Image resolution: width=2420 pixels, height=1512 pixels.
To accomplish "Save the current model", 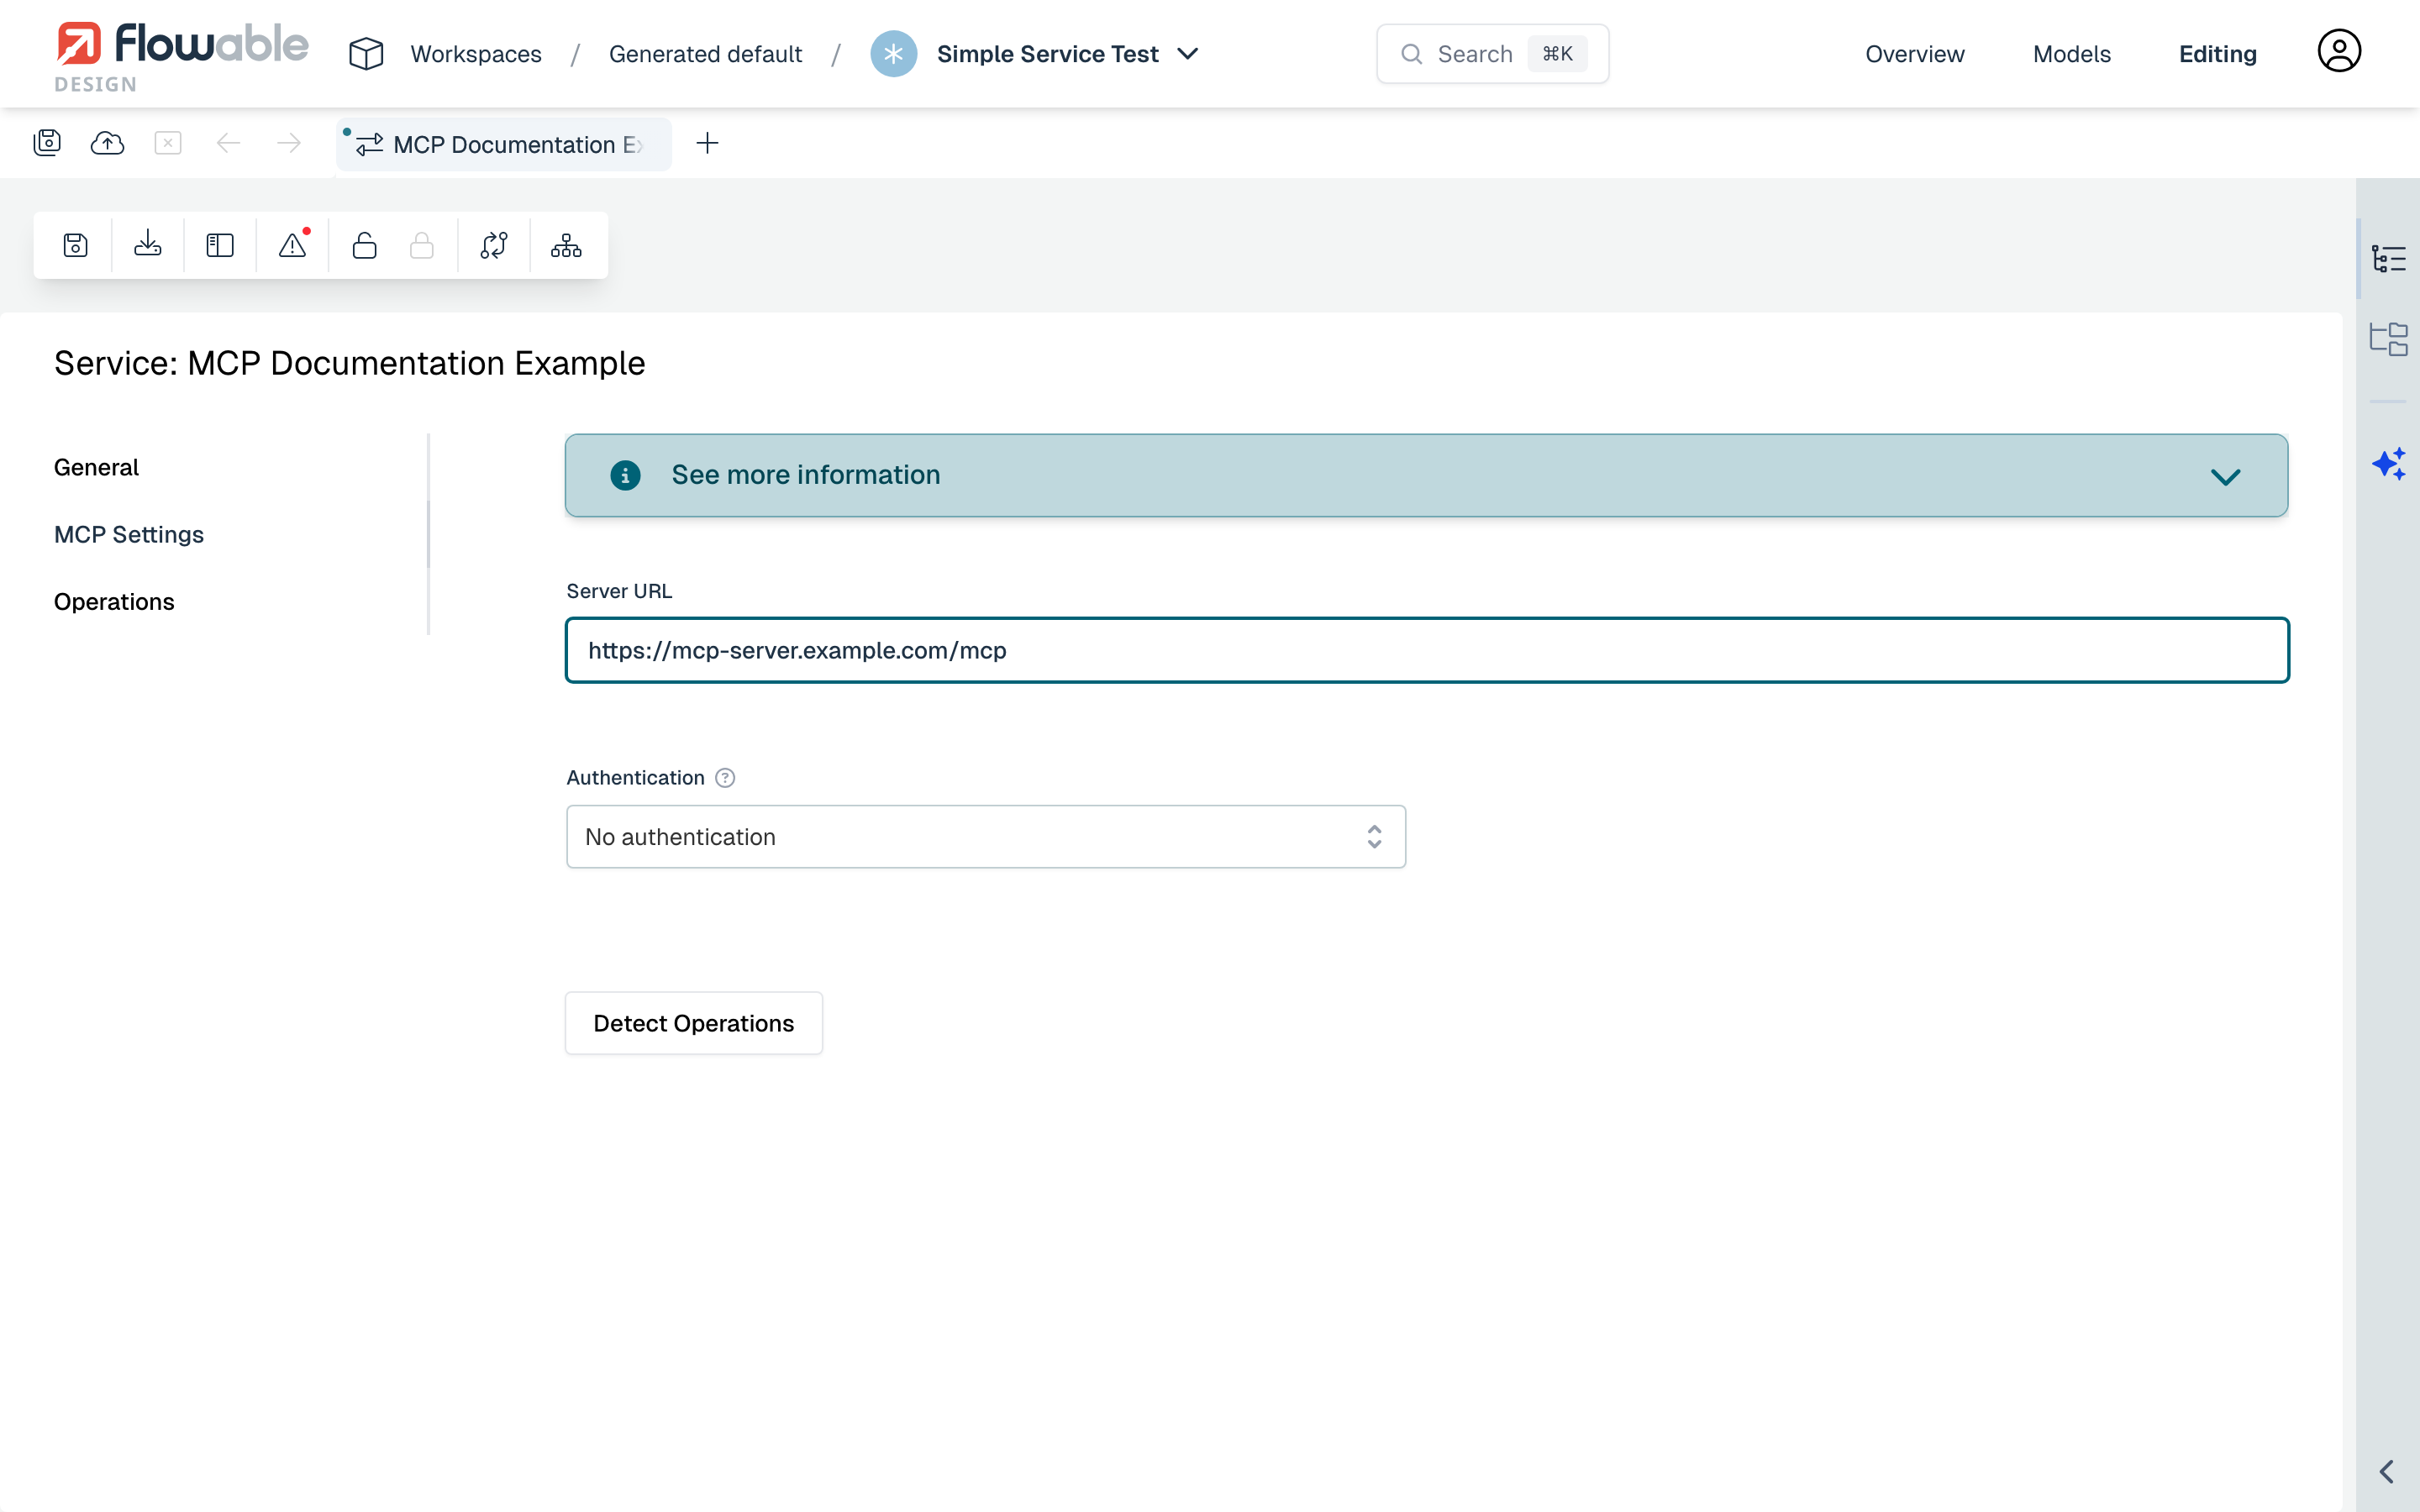I will tap(75, 245).
